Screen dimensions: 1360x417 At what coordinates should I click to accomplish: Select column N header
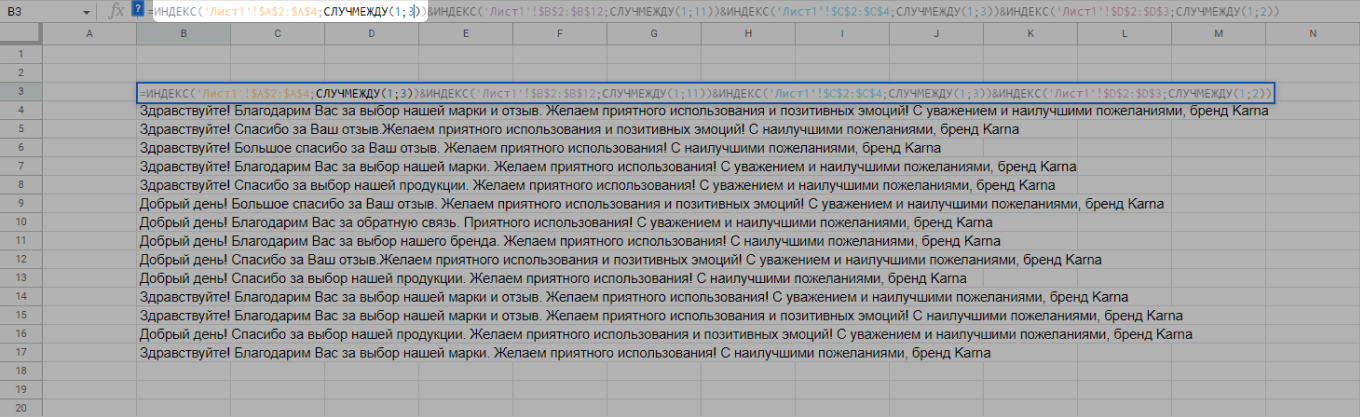1313,35
